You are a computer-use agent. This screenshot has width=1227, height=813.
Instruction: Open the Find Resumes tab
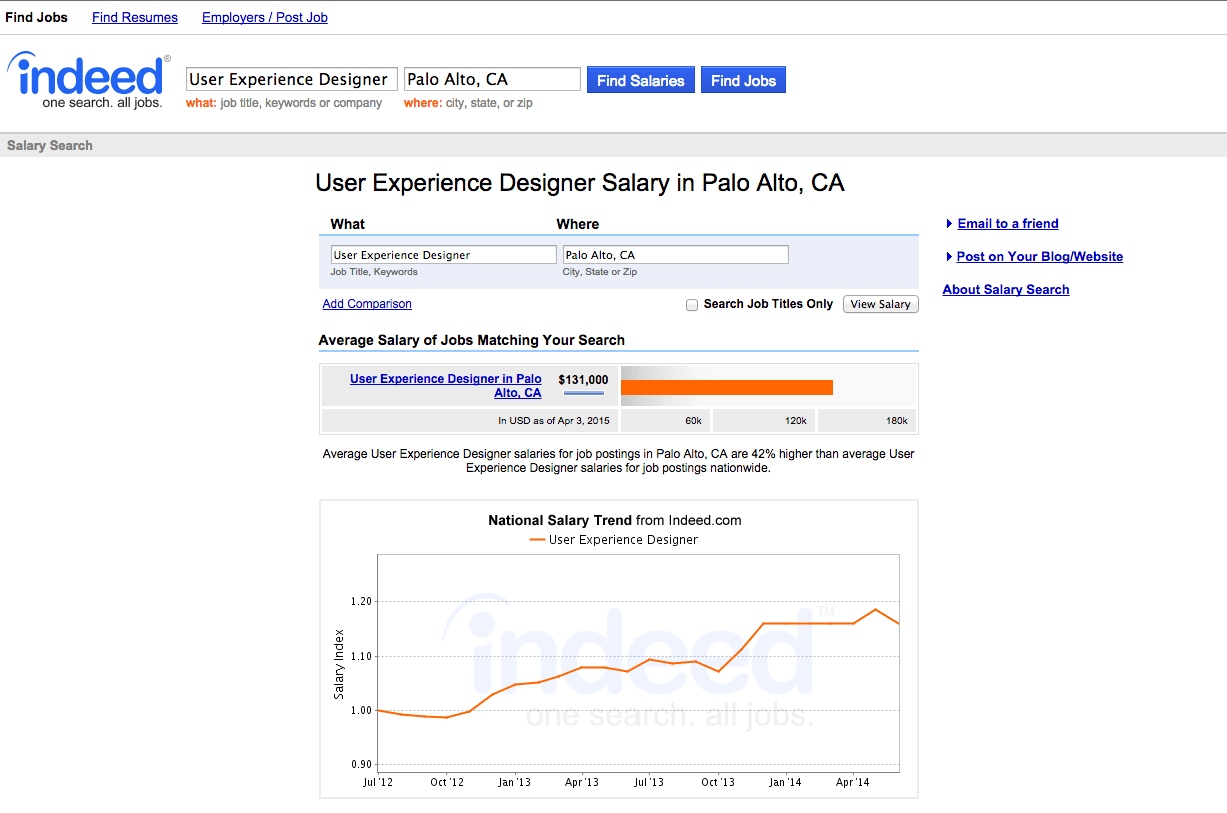[x=135, y=17]
